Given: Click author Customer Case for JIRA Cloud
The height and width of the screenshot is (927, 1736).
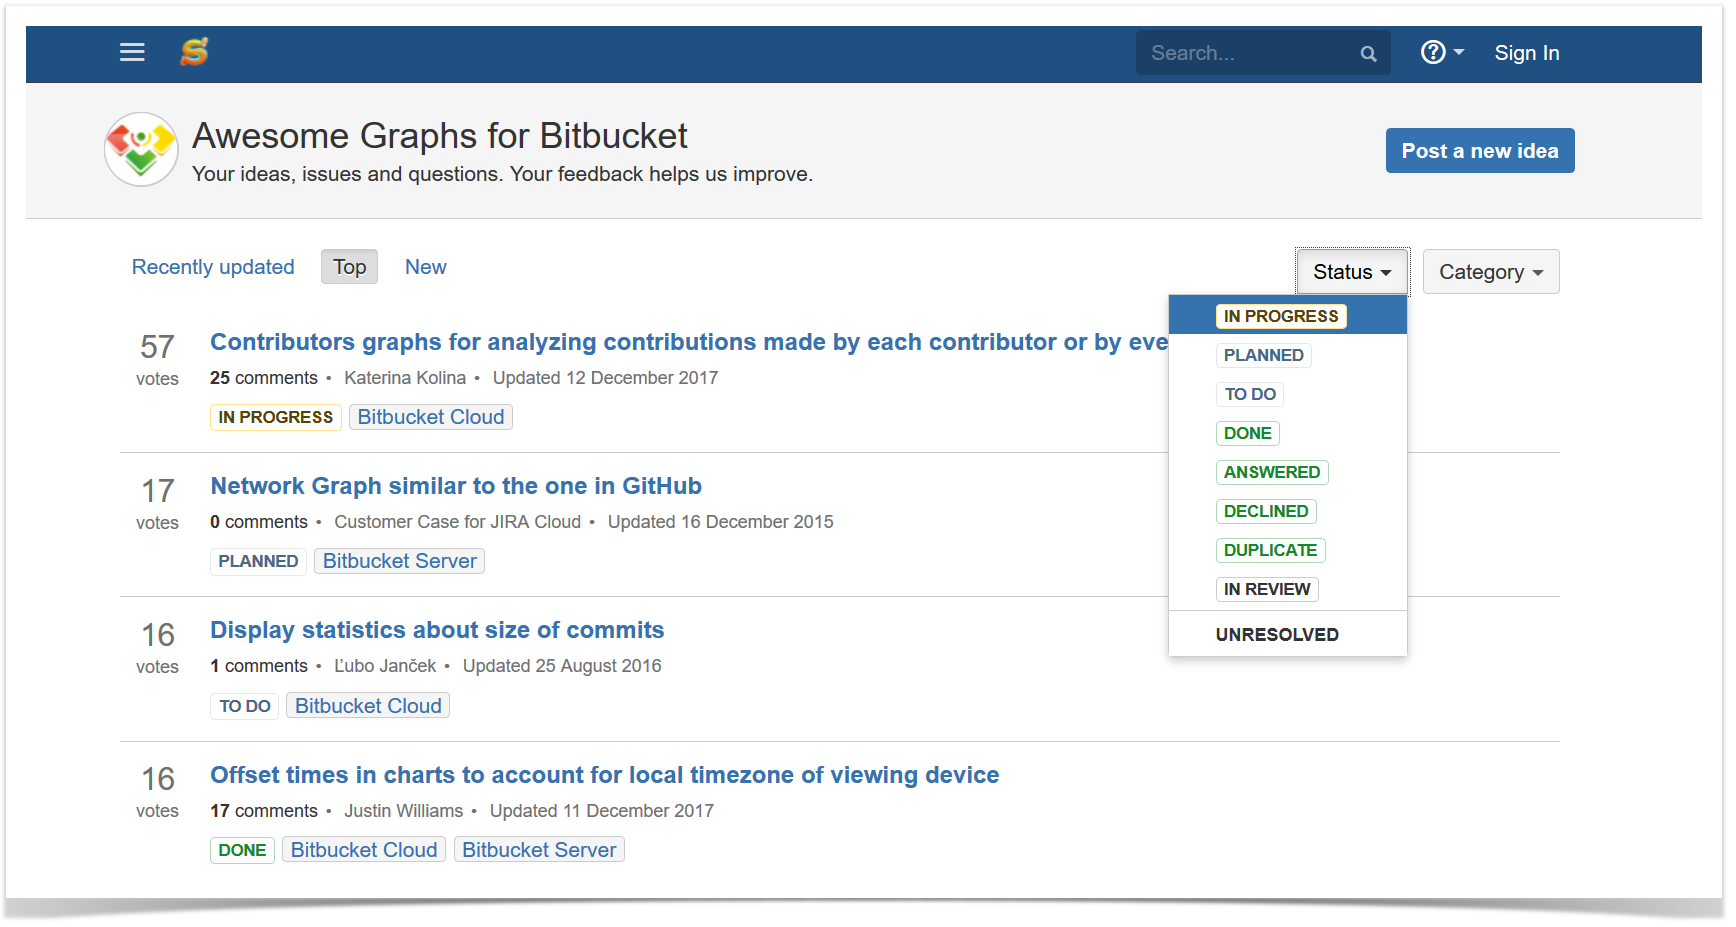Looking at the screenshot, I should pos(457,522).
